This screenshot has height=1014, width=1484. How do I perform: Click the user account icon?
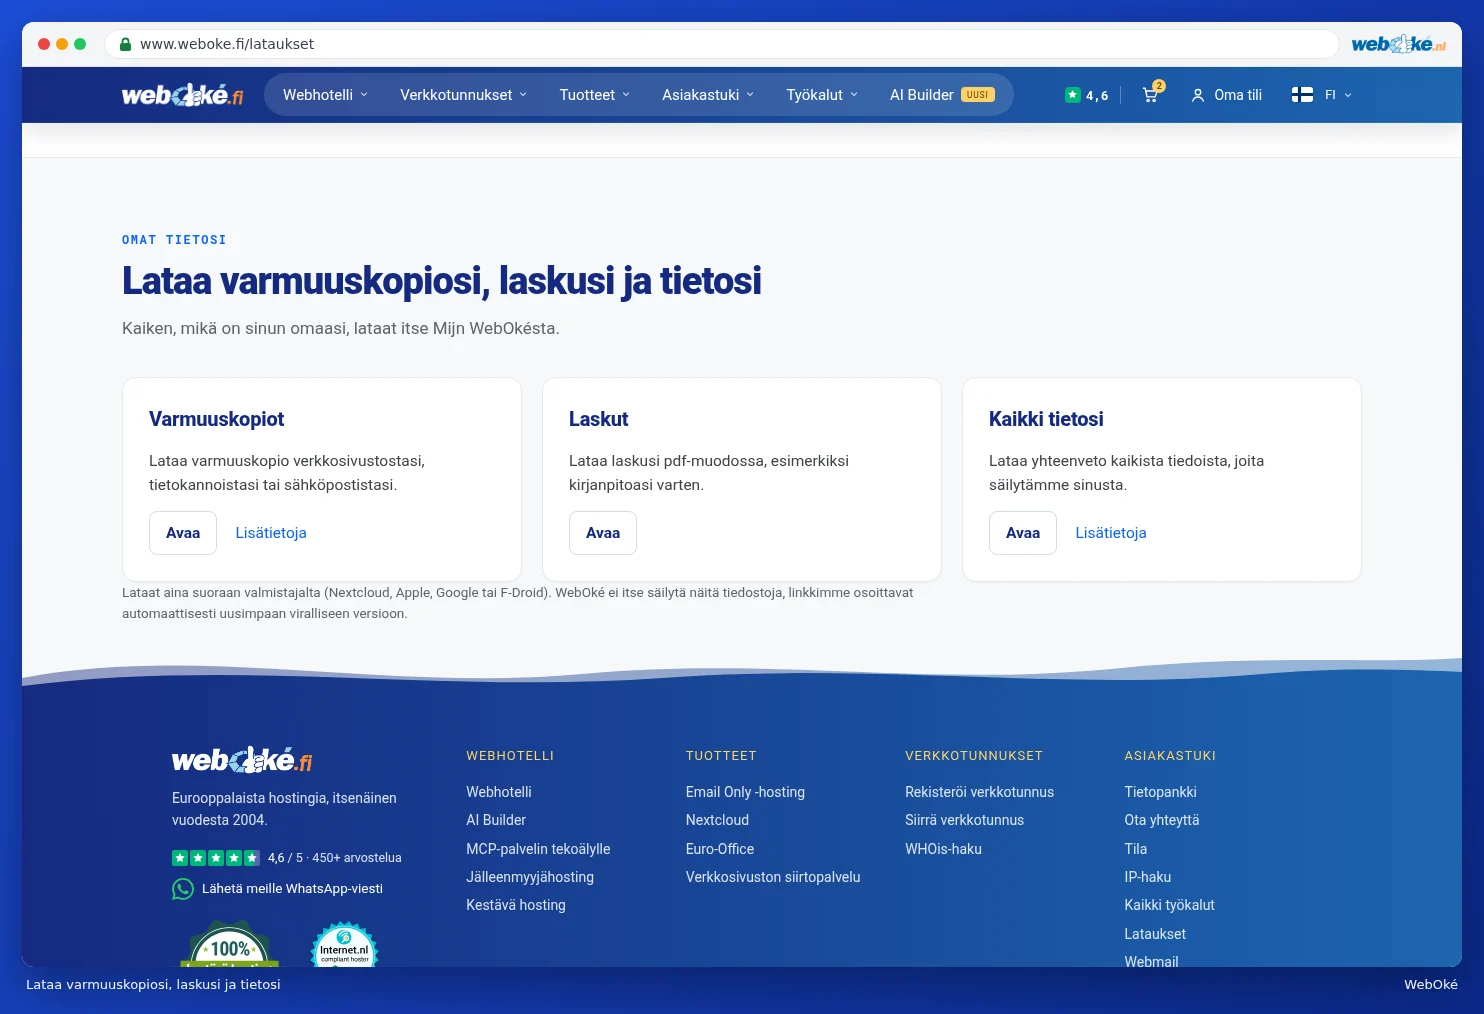1198,95
